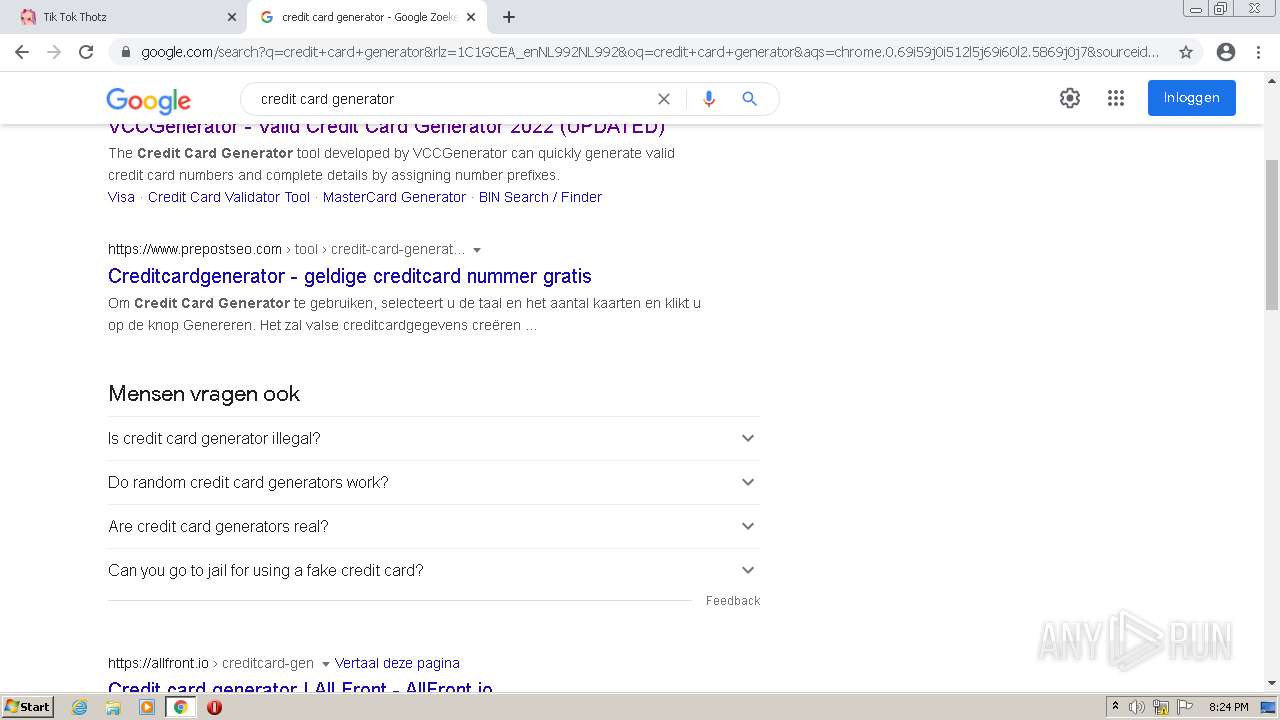Click the Action Center flag tray icon
The width and height of the screenshot is (1280, 720).
click(x=1185, y=707)
